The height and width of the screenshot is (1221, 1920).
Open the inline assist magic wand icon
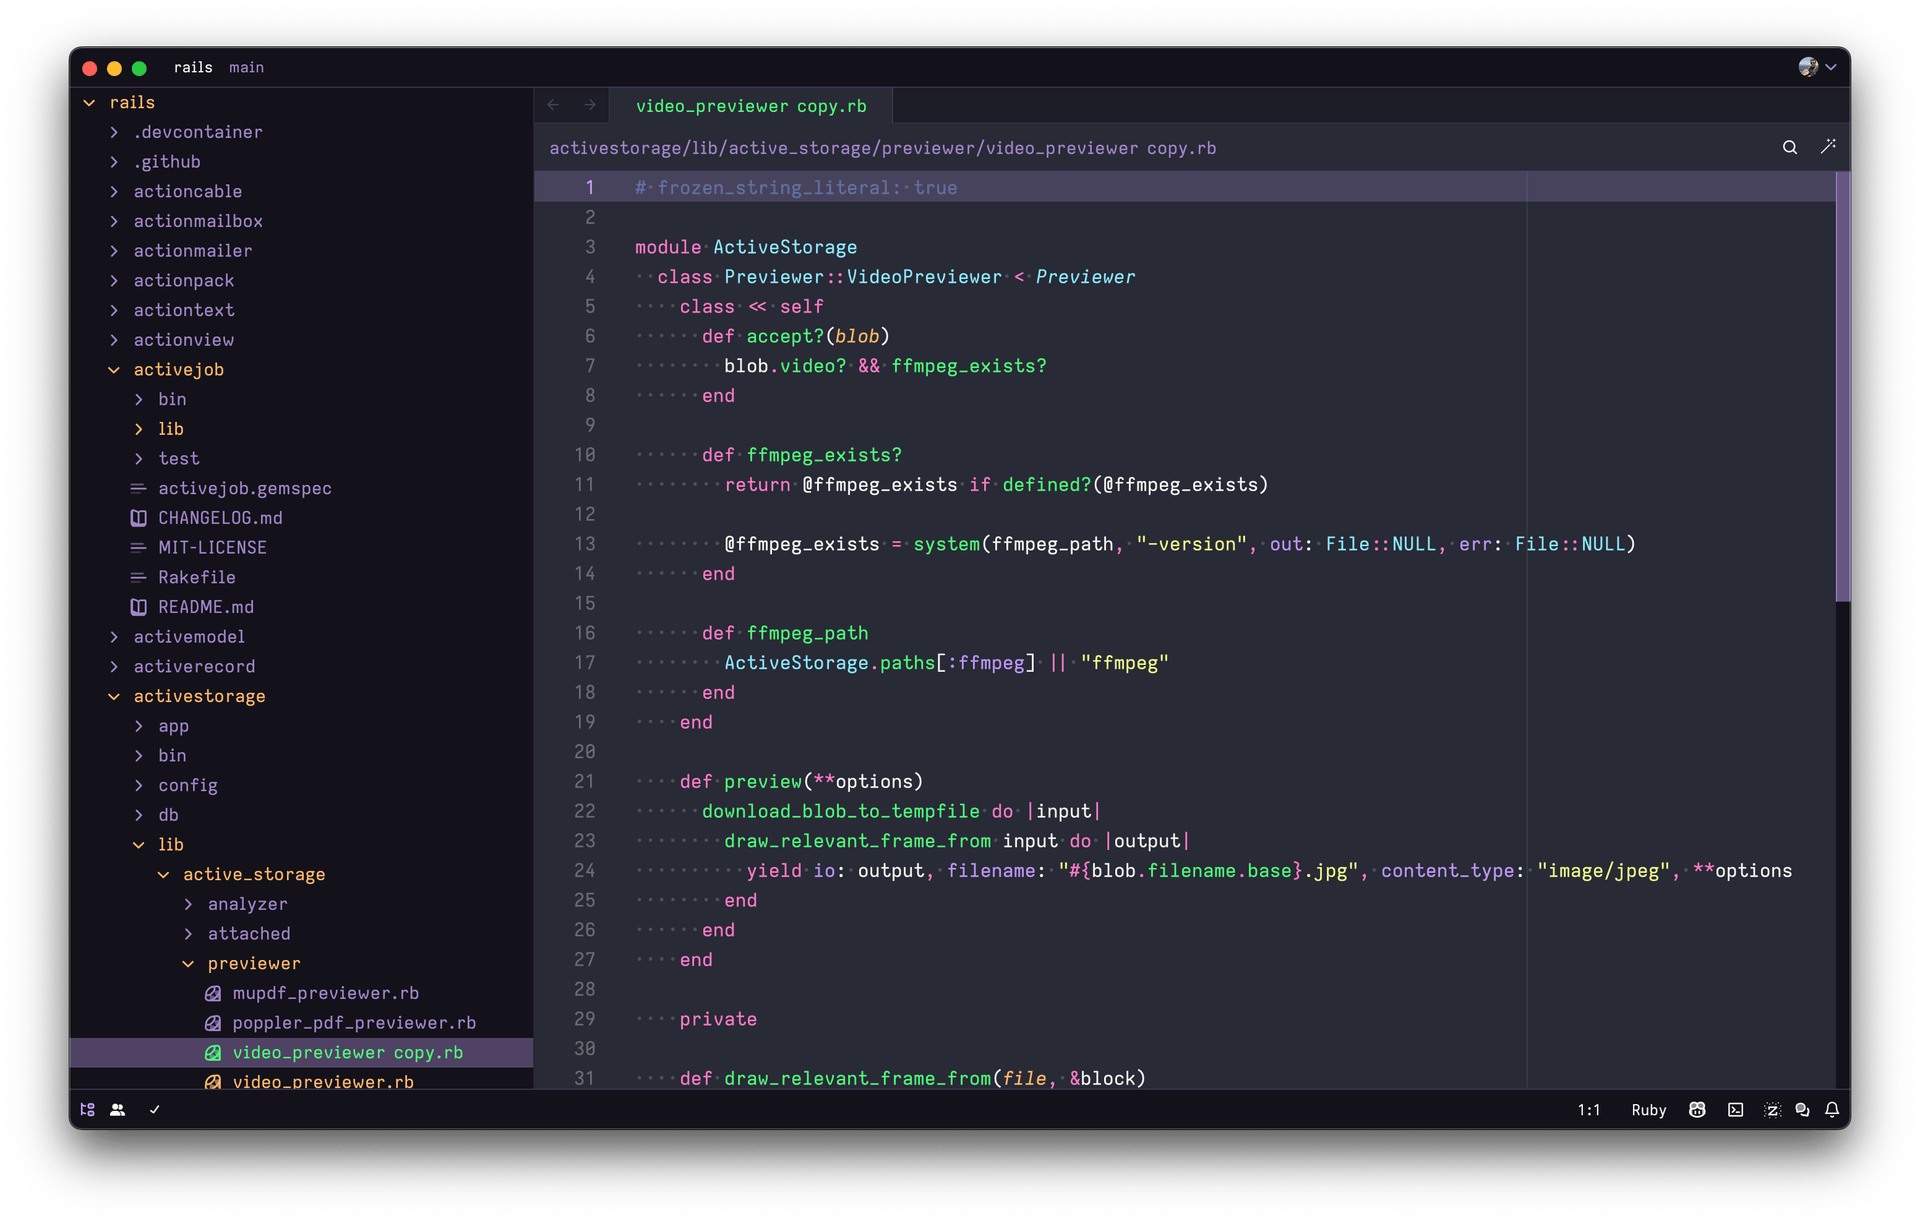1828,147
